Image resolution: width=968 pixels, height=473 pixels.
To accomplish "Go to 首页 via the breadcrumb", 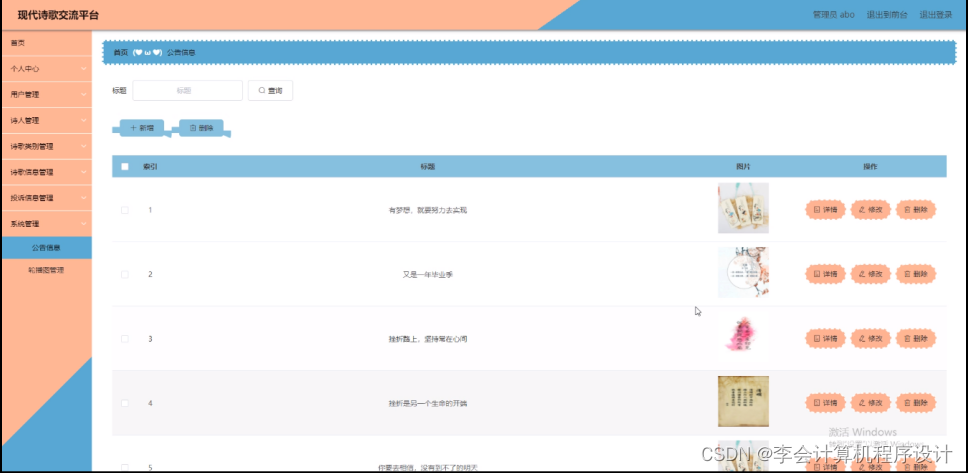I will point(120,53).
